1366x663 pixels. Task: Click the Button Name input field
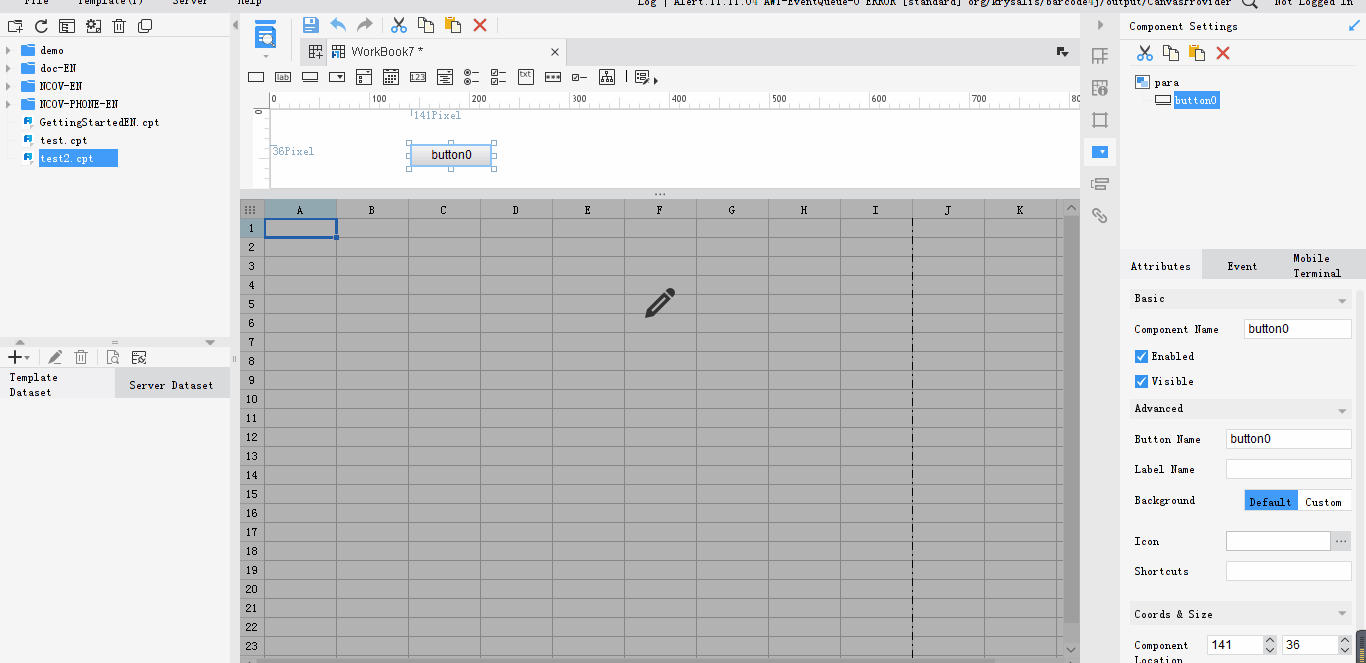[1289, 439]
